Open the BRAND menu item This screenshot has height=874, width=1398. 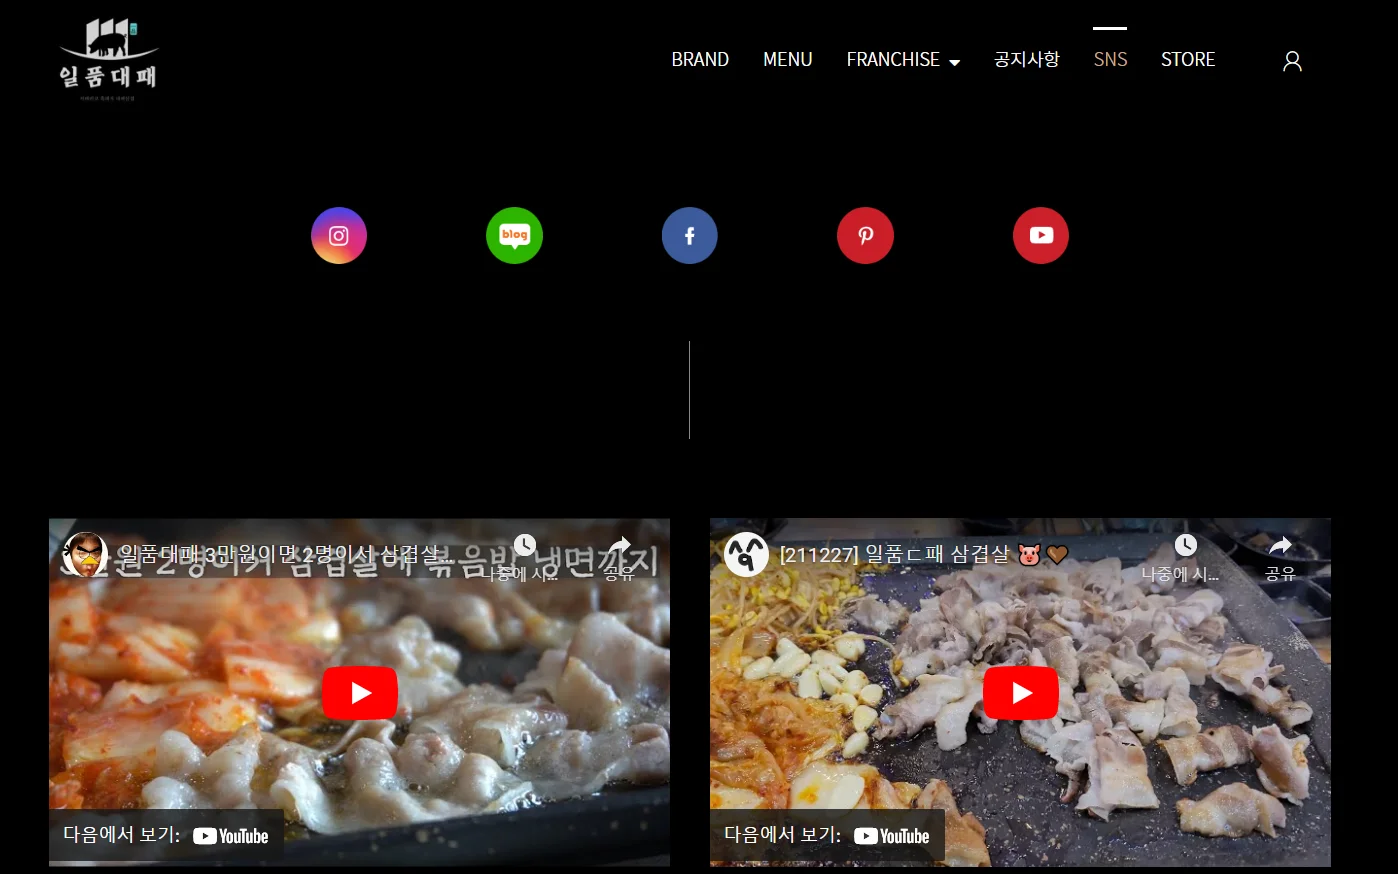[x=700, y=60]
